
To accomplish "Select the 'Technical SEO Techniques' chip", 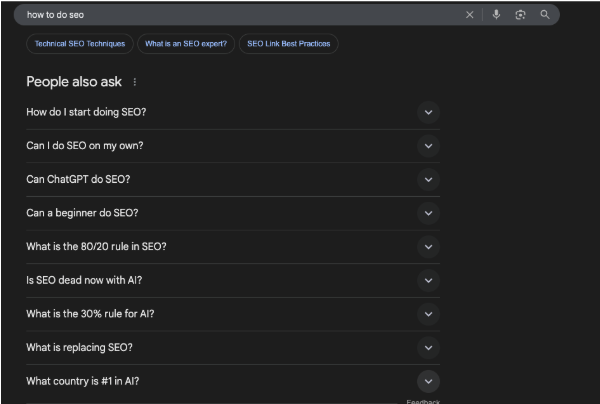I will [x=80, y=44].
